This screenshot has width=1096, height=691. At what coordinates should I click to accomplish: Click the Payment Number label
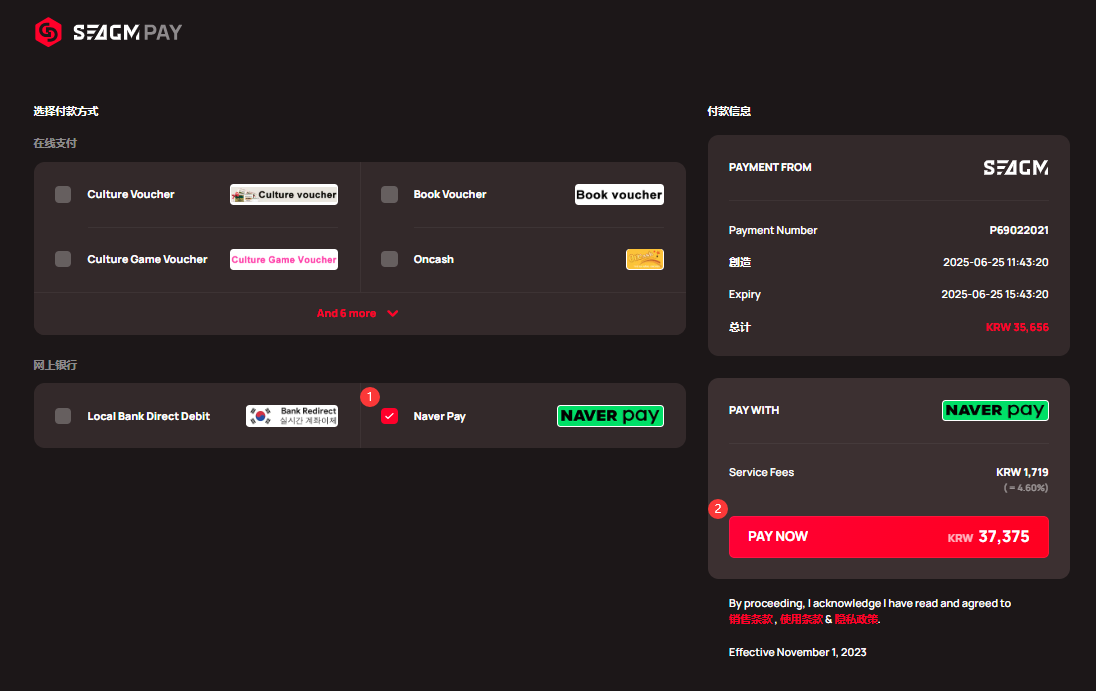point(773,230)
